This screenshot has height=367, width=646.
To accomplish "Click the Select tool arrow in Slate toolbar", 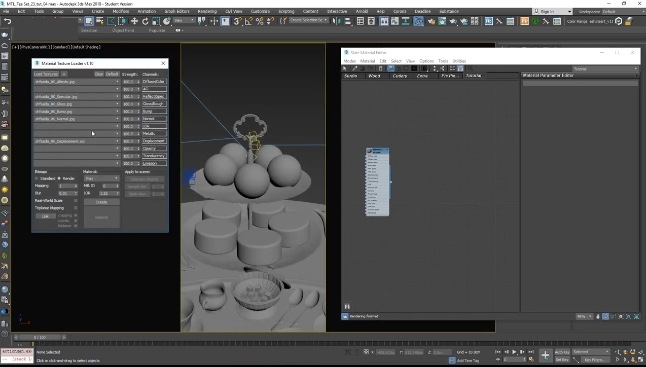I will tap(345, 69).
